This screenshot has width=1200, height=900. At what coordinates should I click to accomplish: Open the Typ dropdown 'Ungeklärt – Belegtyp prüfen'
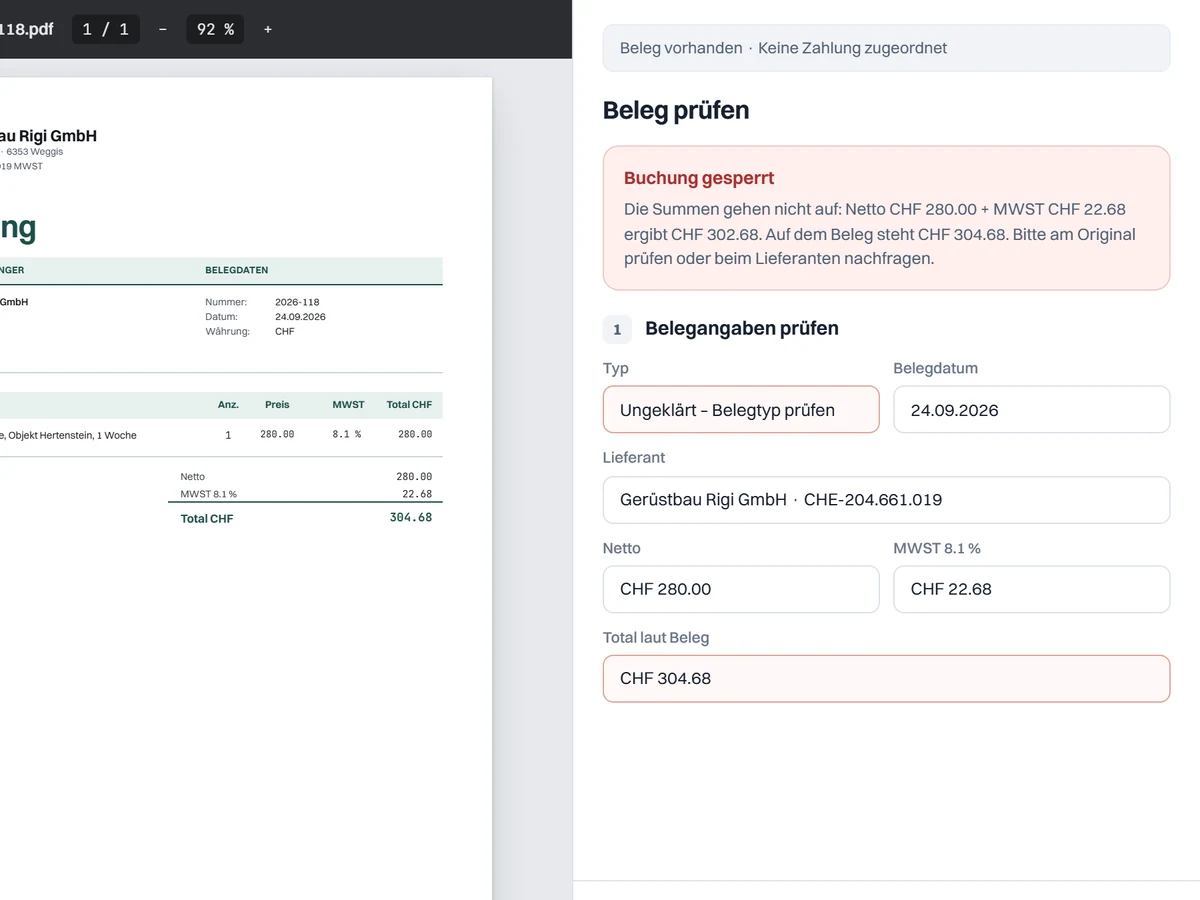pyautogui.click(x=741, y=410)
